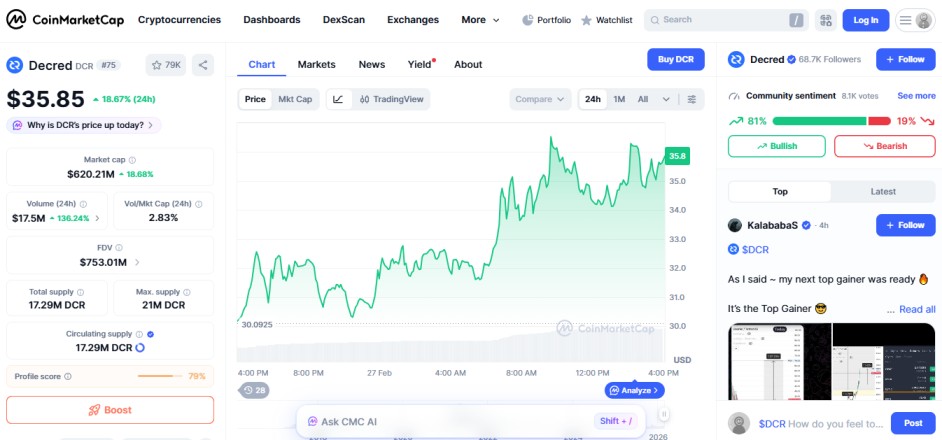Viewport: 942px width, 440px height.
Task: Click the share icon next to Decred
Action: coord(203,65)
